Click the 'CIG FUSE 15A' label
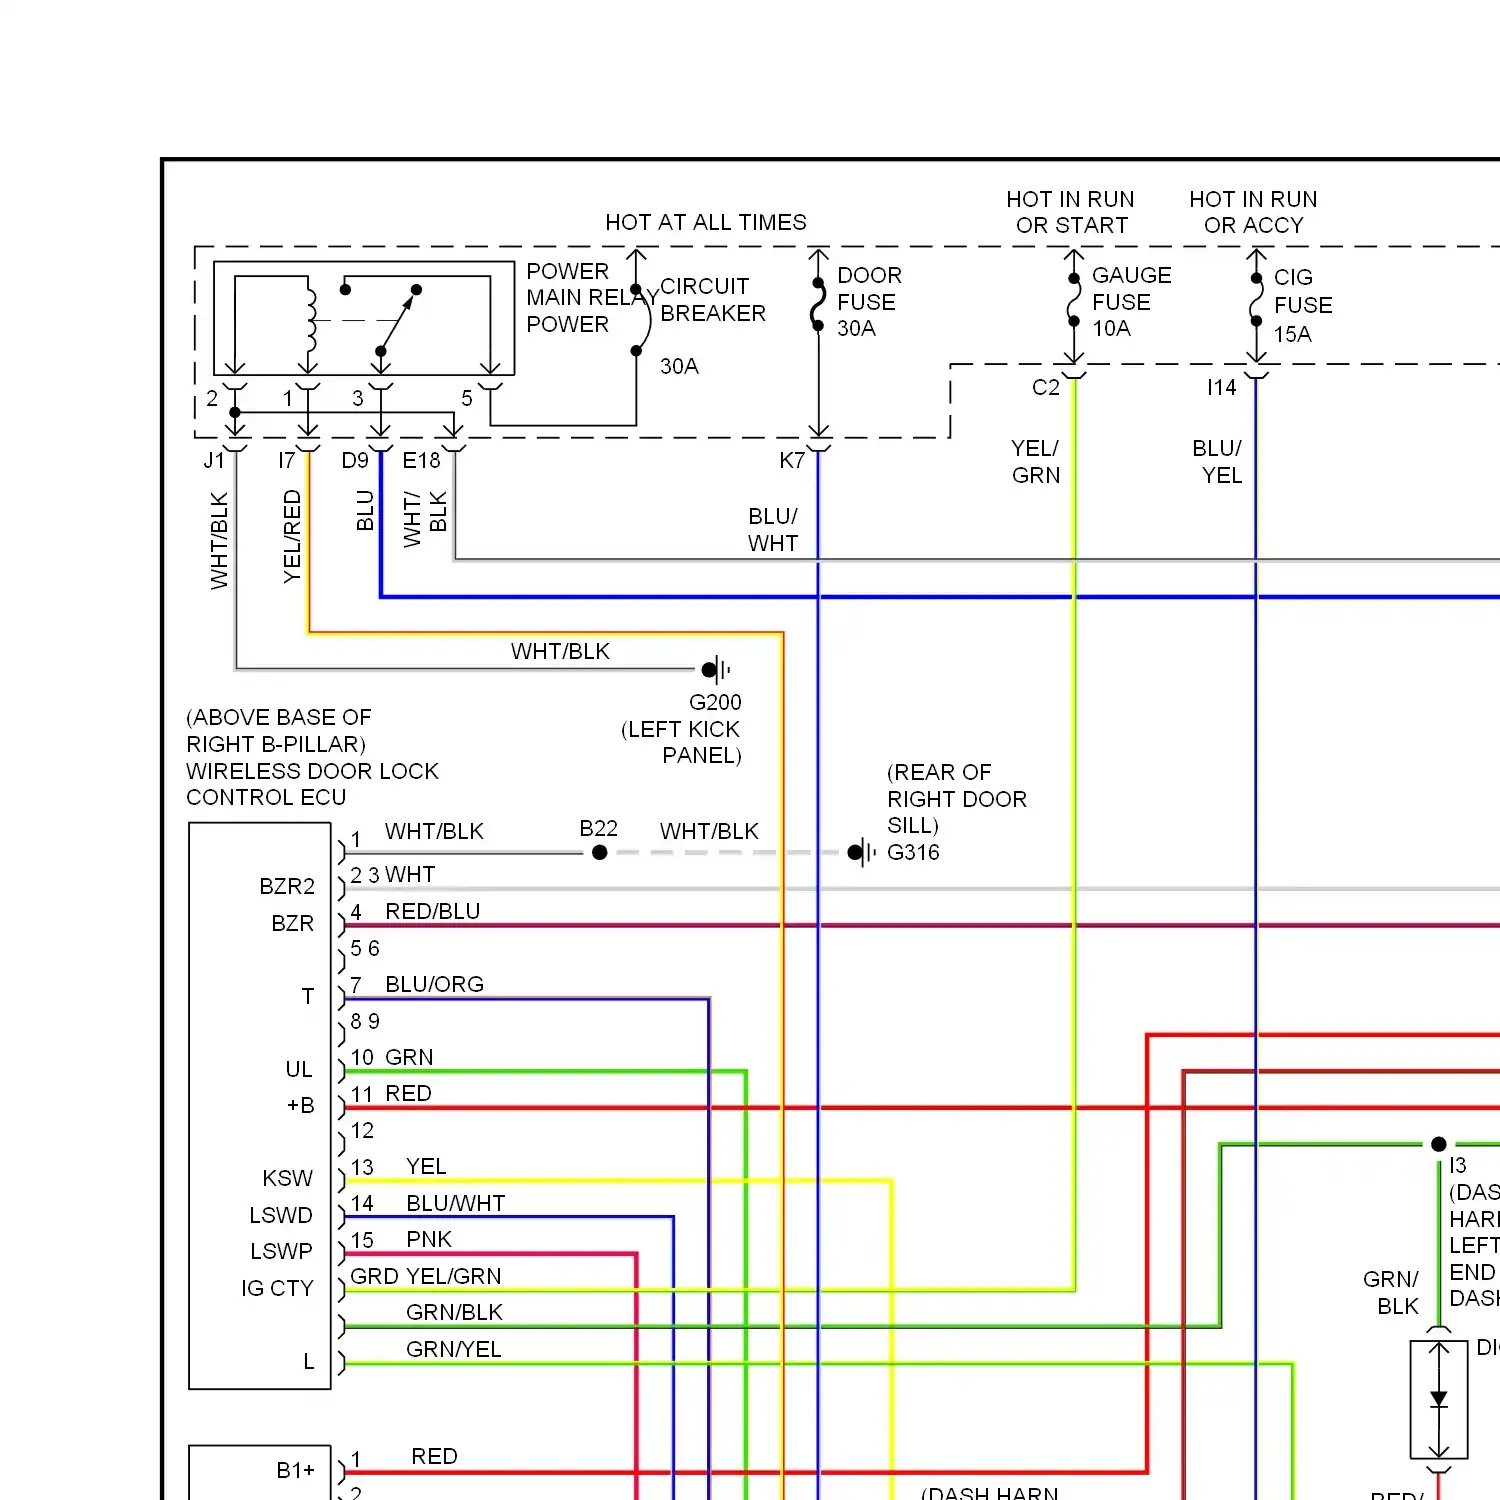Screen dimensions: 1500x1500 (x=1303, y=306)
